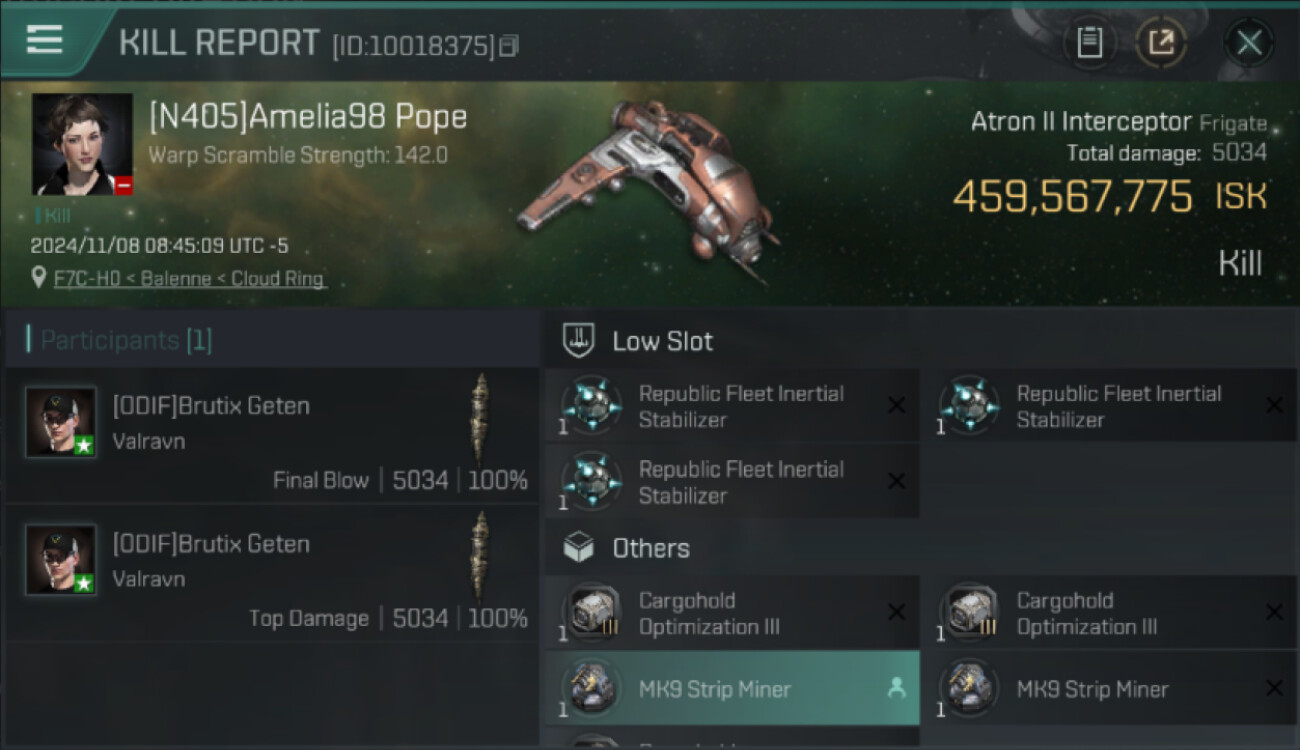View Final Blow pilot Brutix Geten portrait
This screenshot has width=1300, height=750.
62,422
